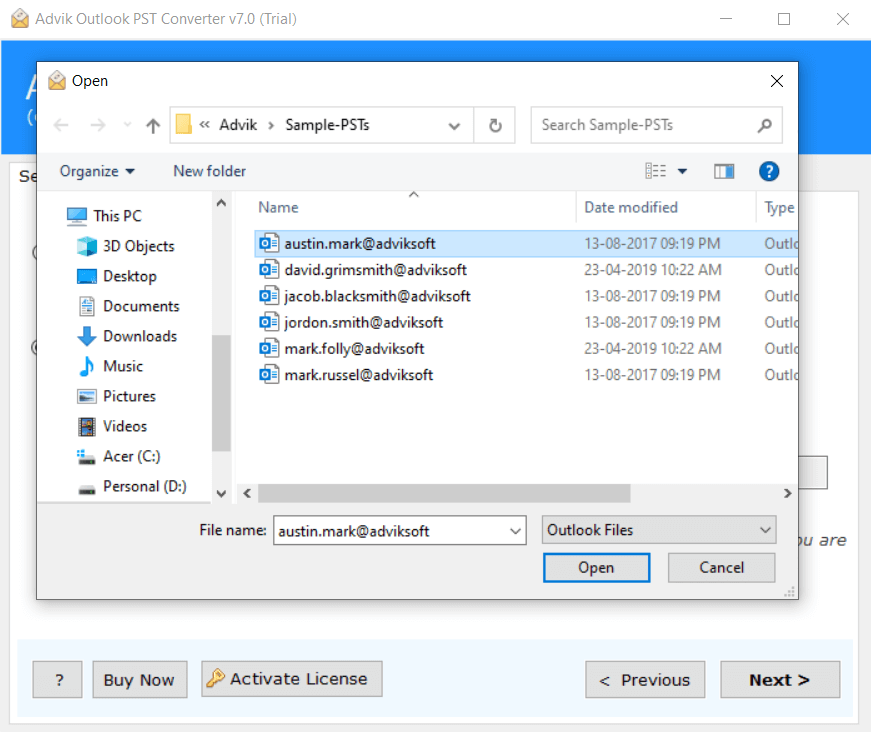
Task: Click Outlook icon of mark.folly file
Action: 269,349
